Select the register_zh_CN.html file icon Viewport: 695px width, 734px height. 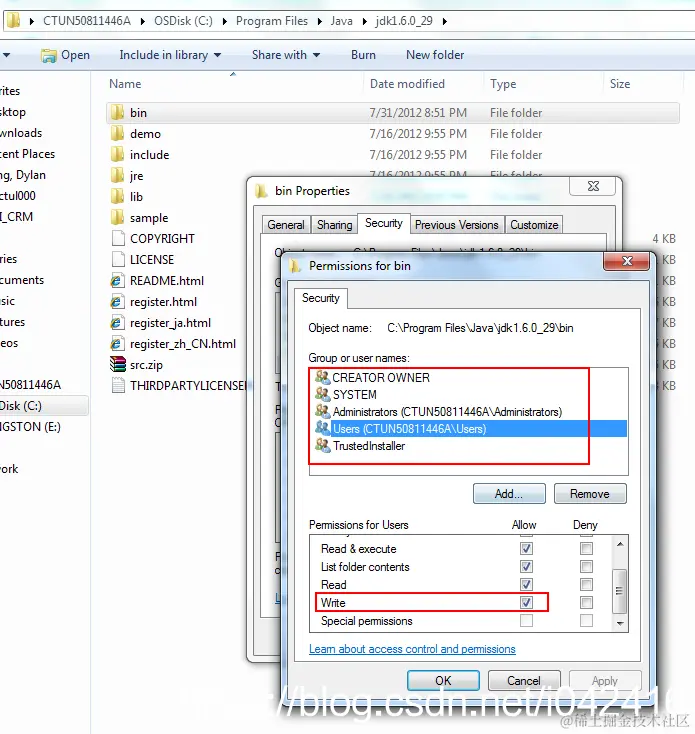pyautogui.click(x=117, y=344)
